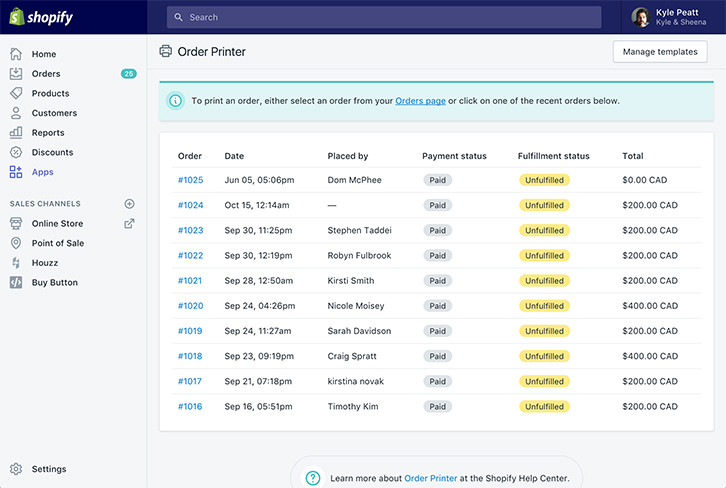The image size is (726, 488).
Task: Open the Buy Button channel
Action: 55,282
